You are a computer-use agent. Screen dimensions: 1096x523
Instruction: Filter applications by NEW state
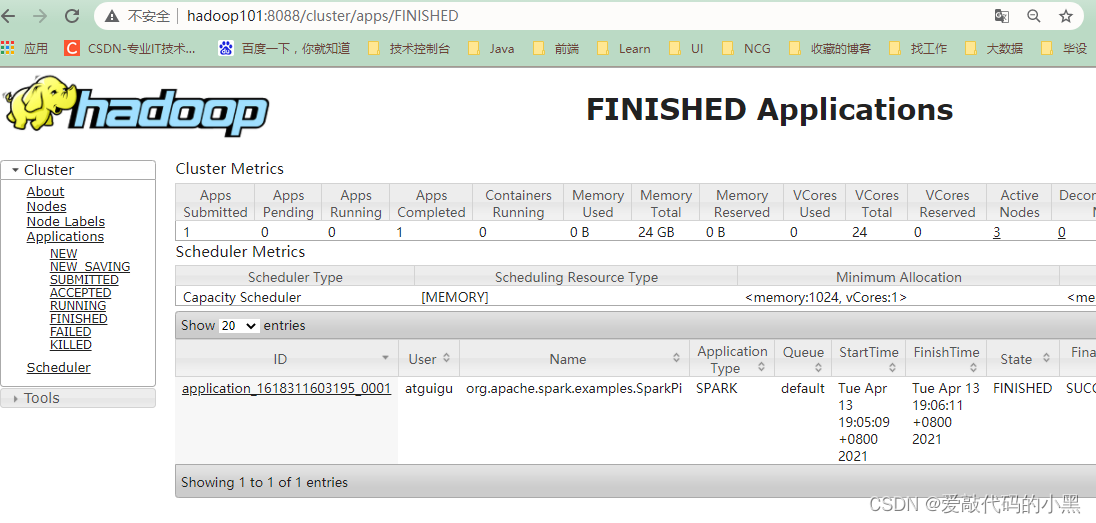pyautogui.click(x=64, y=254)
